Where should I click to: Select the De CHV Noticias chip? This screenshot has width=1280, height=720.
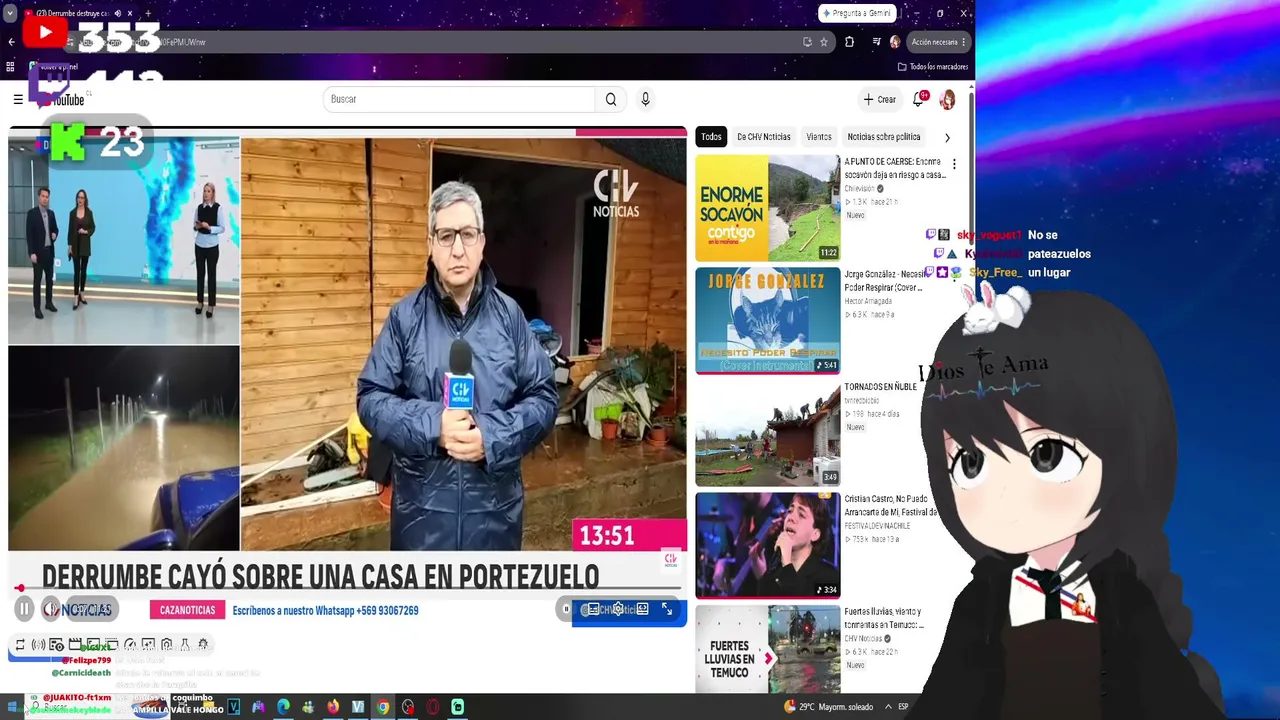click(764, 137)
